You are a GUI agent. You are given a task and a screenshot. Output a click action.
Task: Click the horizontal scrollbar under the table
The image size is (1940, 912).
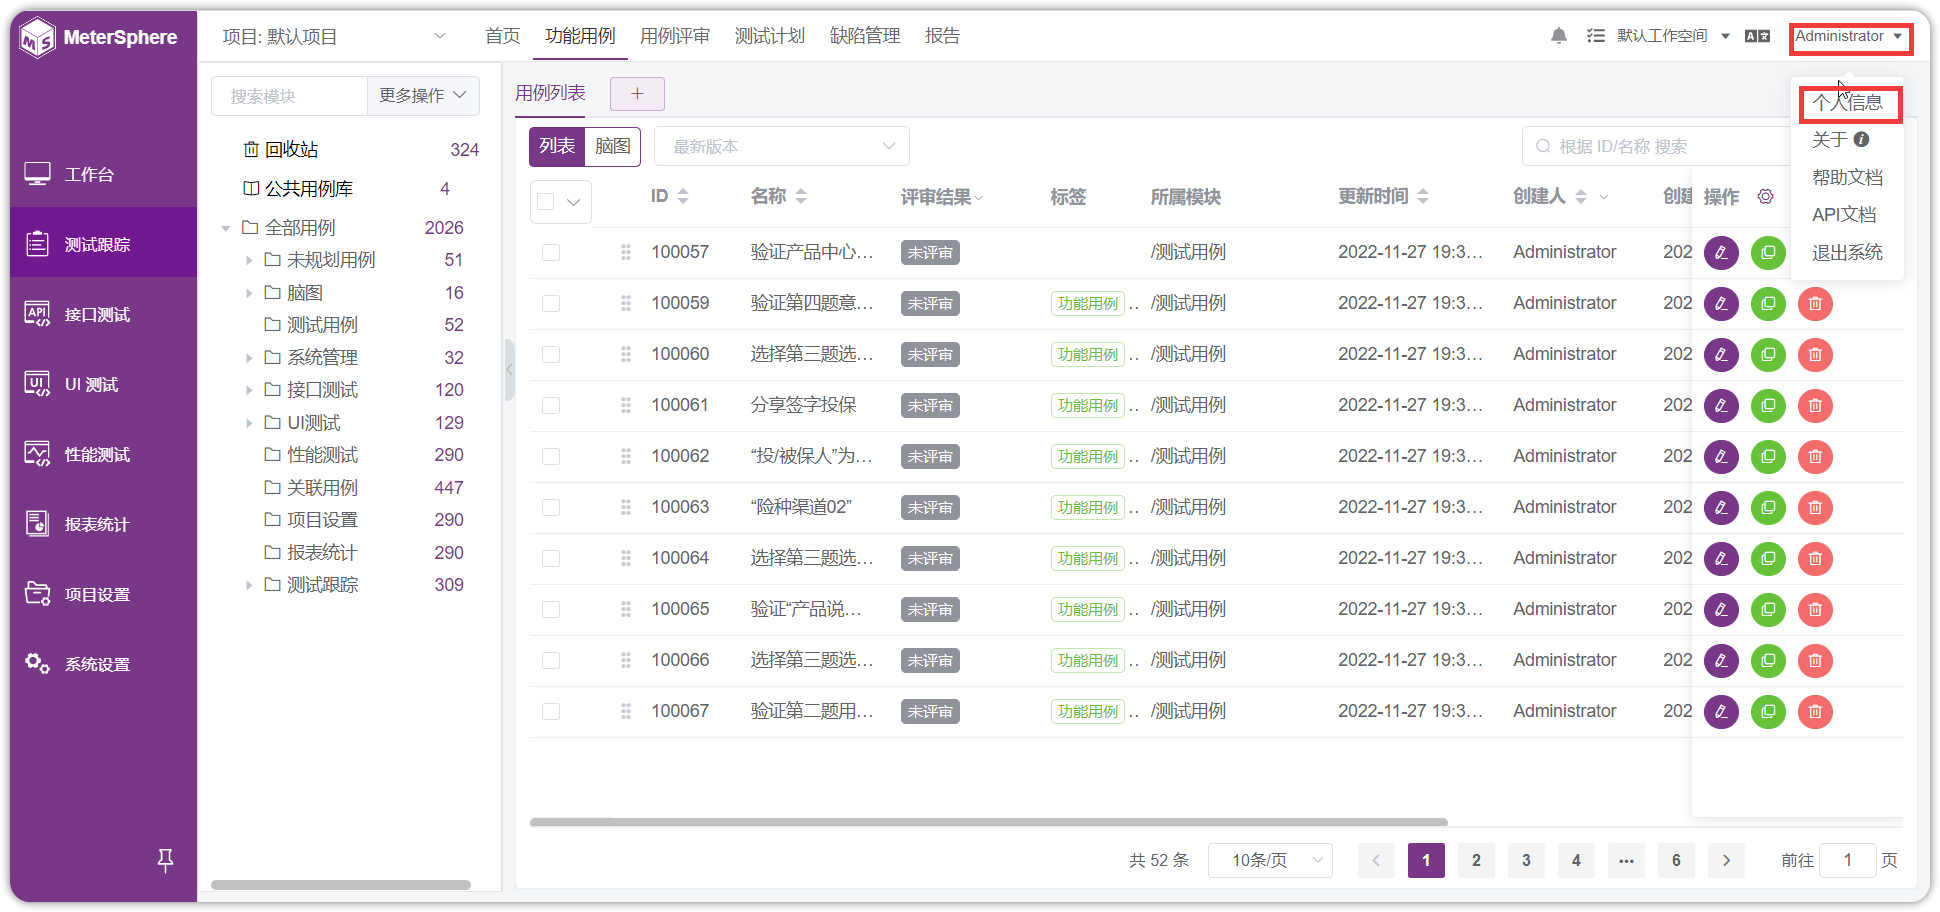(x=989, y=822)
